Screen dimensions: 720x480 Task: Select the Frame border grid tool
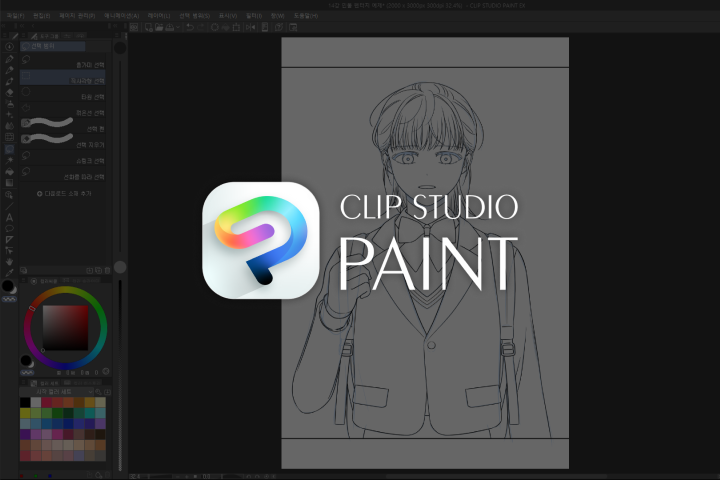point(9,137)
